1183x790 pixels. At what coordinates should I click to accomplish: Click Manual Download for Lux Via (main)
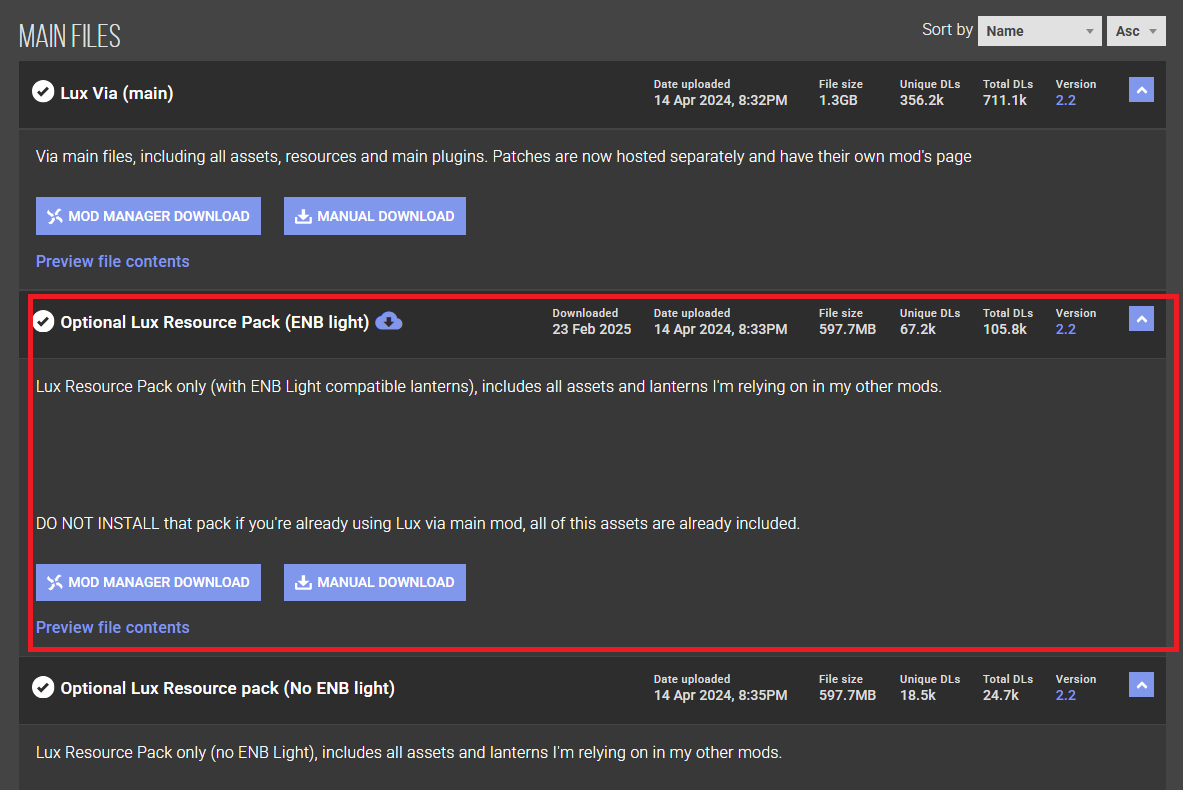(x=374, y=216)
